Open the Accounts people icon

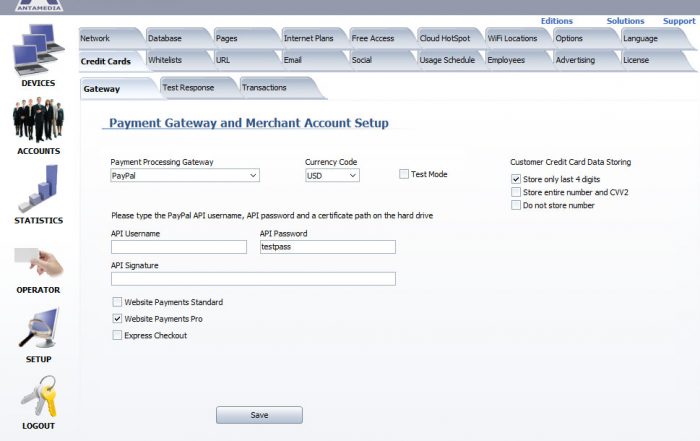pyautogui.click(x=38, y=120)
